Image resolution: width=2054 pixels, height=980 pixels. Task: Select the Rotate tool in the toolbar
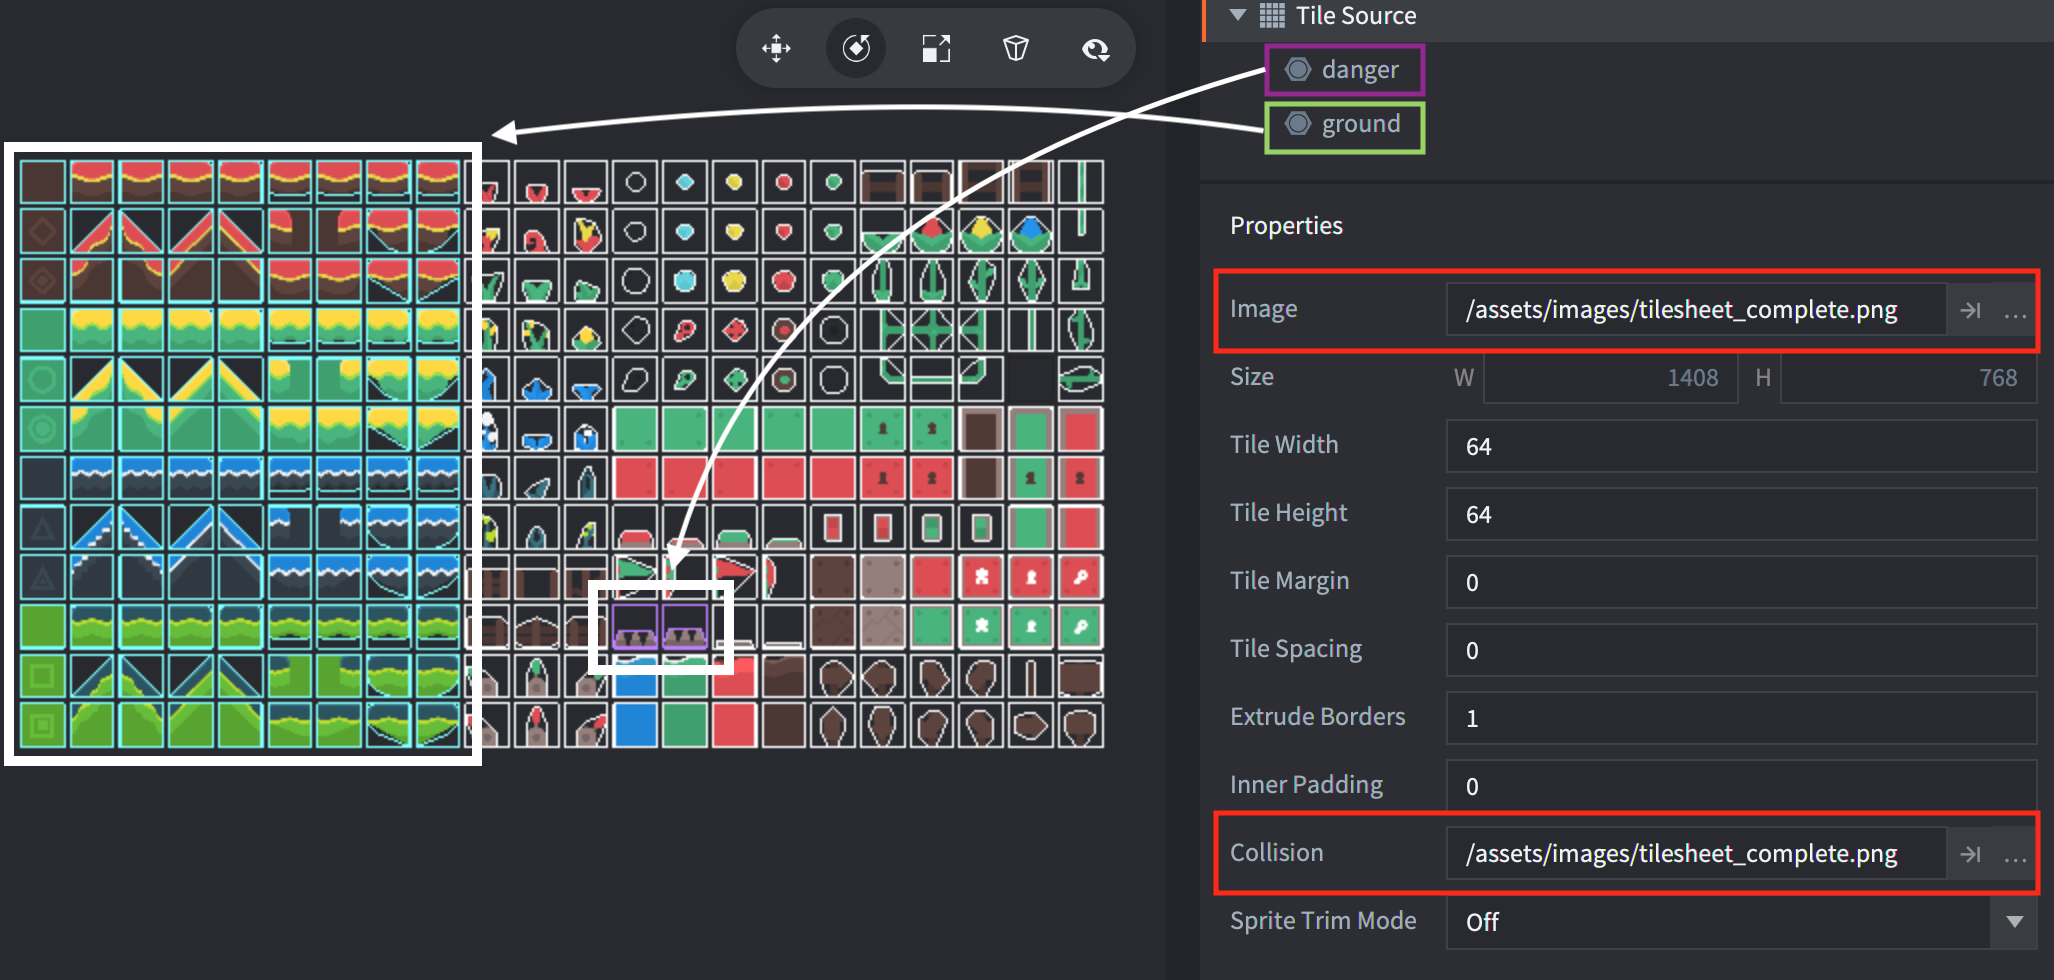(856, 48)
